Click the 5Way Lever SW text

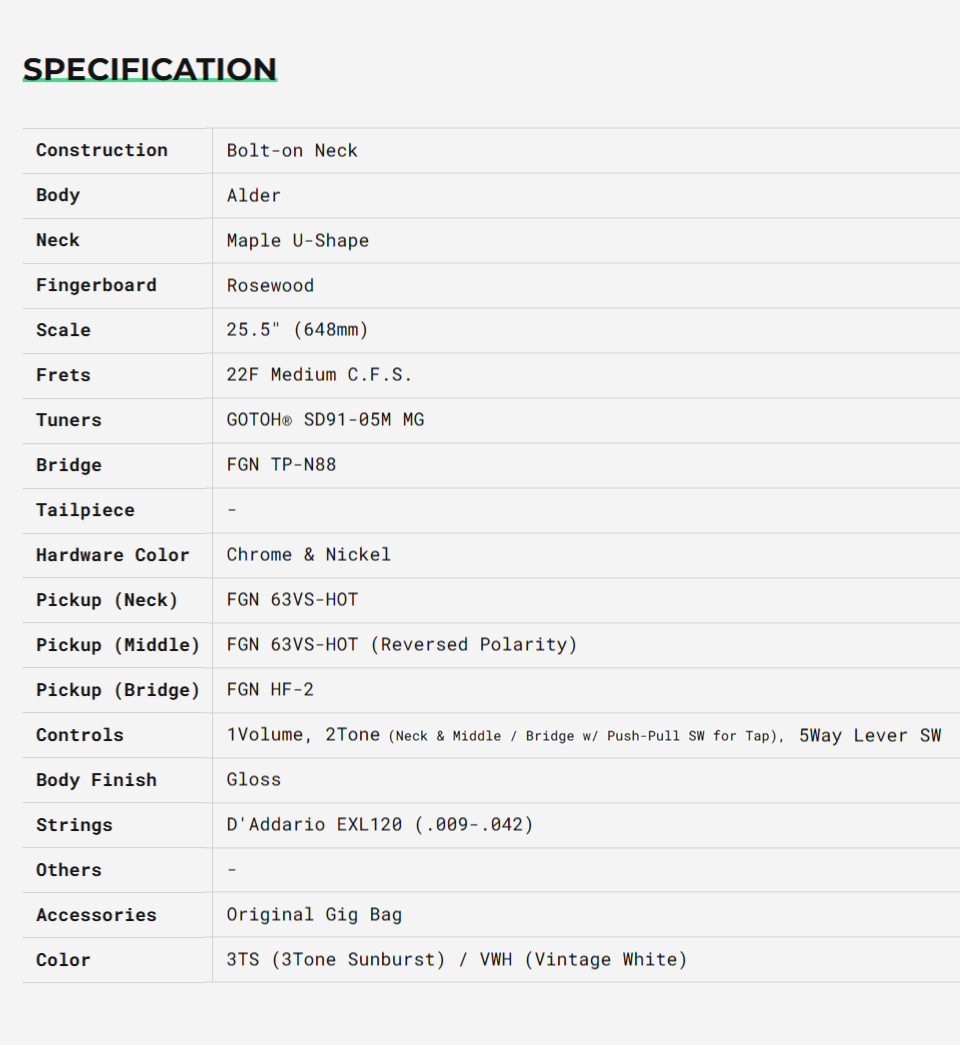(x=870, y=735)
